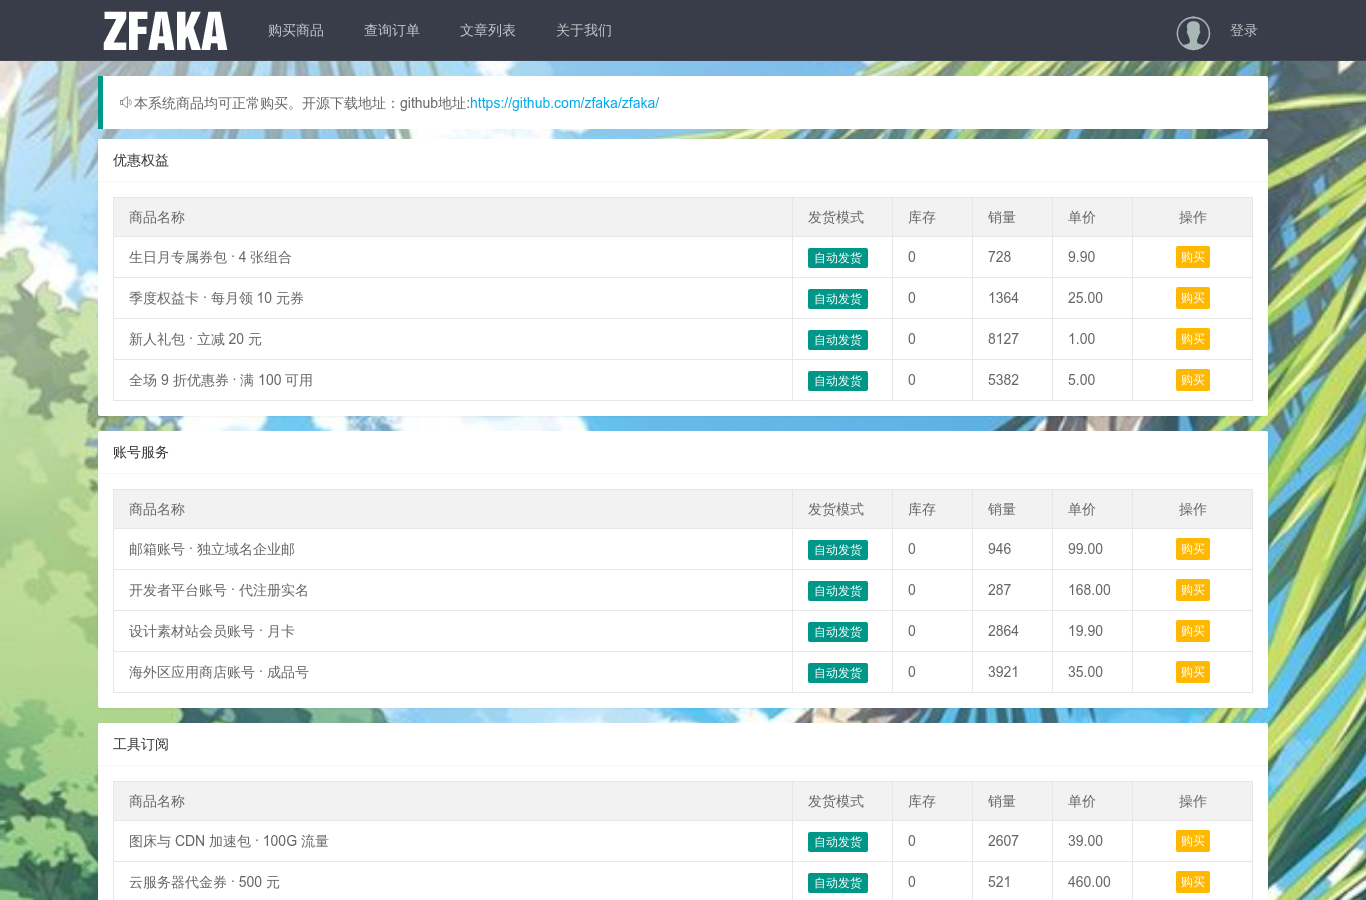Click the 自动发货 badge for 生日月专属券包
This screenshot has width=1366, height=900.
[838, 258]
